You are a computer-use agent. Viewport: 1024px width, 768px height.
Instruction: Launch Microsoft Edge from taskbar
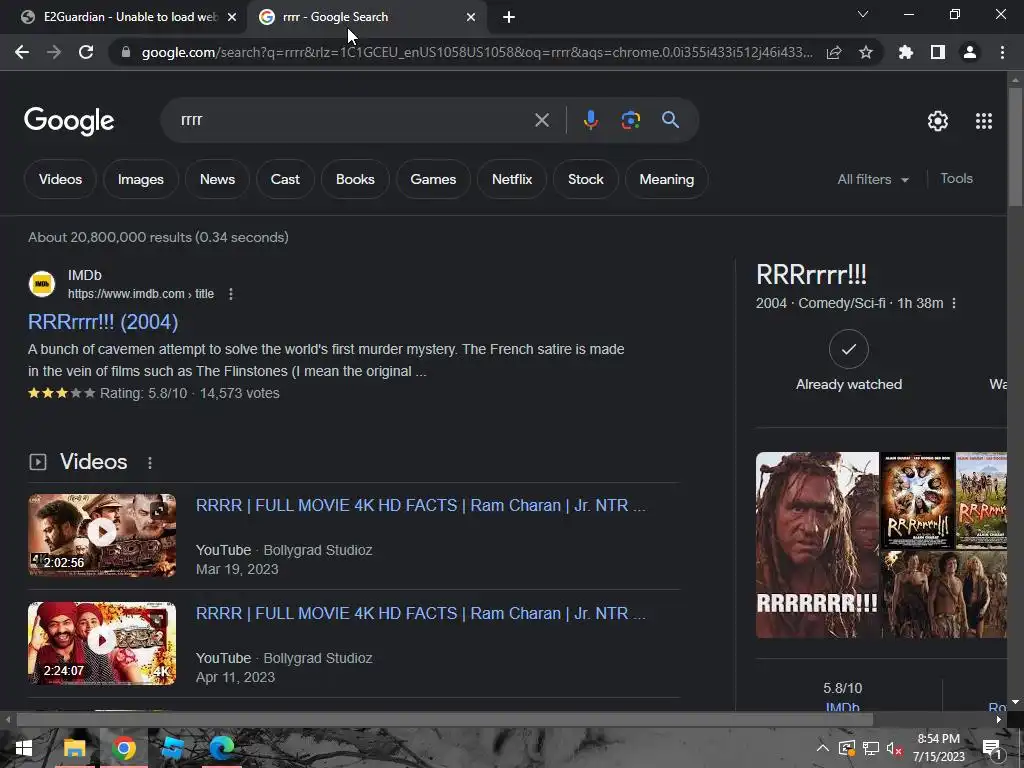pos(221,748)
